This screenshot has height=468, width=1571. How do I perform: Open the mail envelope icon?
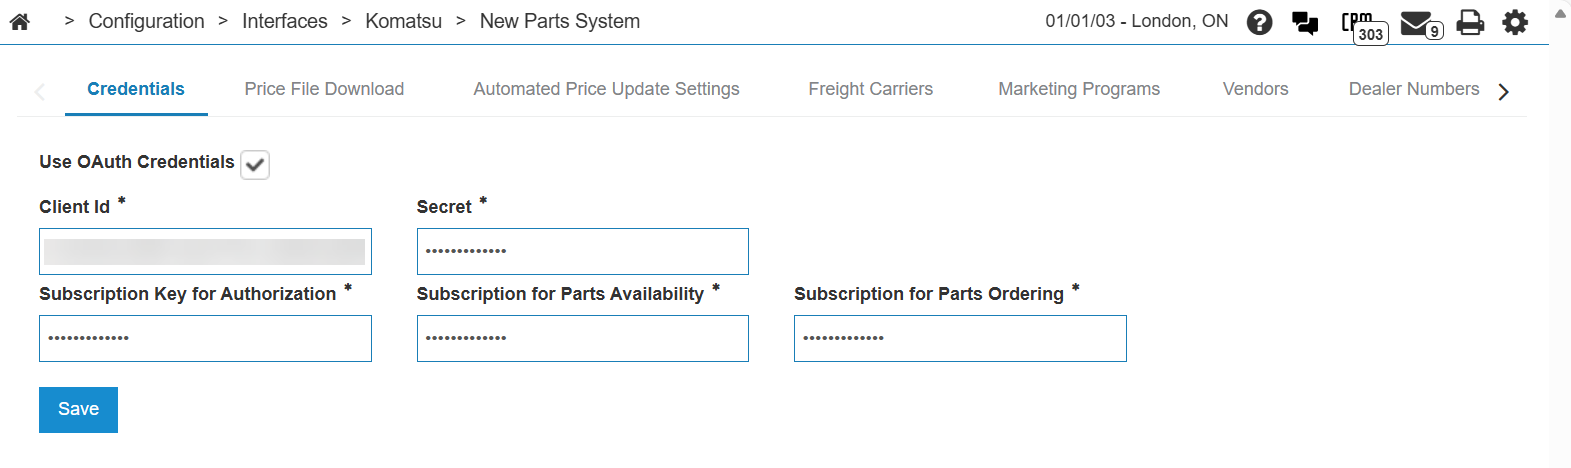tap(1419, 23)
